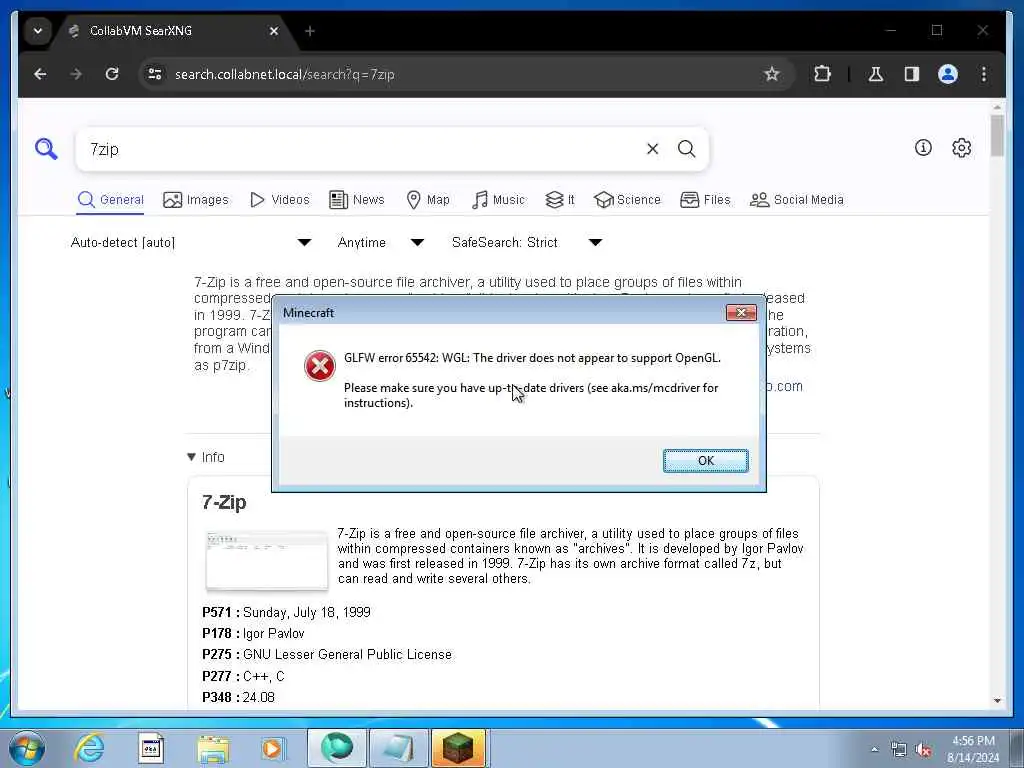Screen dimensions: 1024x768
Task: Open a new browser tab
Action: [310, 31]
